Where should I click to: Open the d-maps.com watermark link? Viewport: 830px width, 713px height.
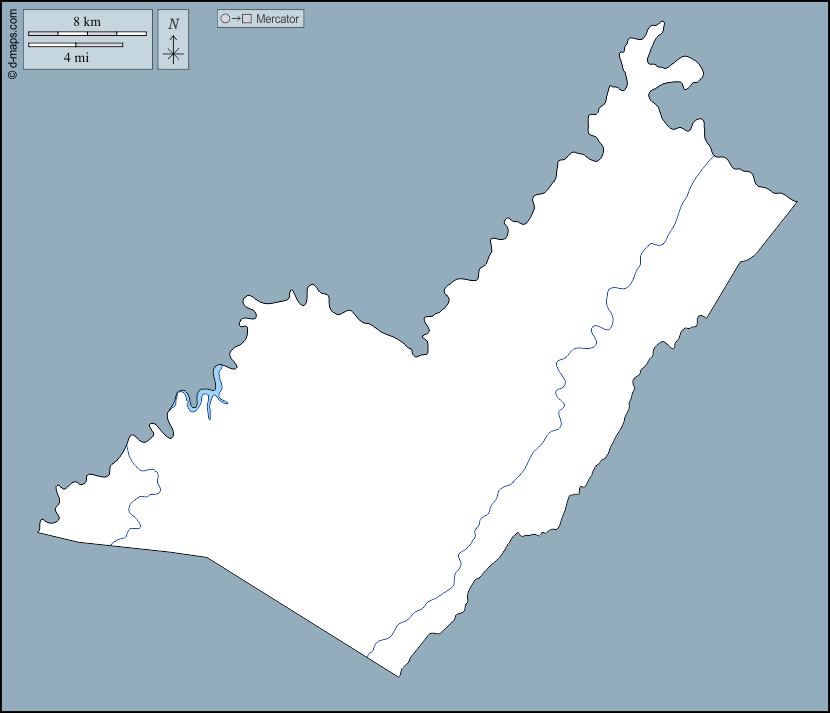point(12,40)
